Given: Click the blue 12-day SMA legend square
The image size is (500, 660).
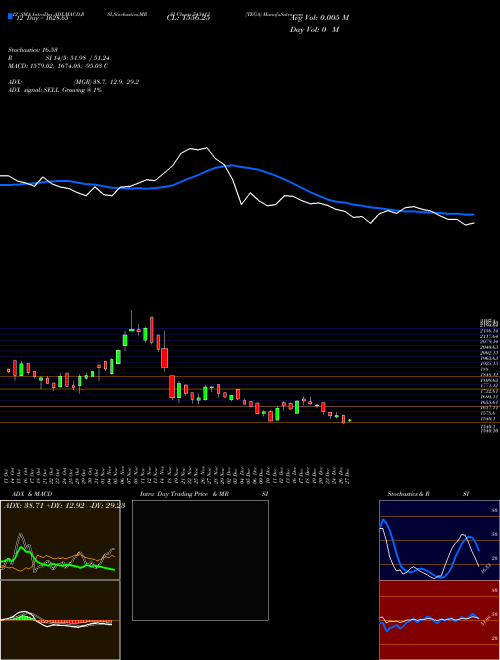Looking at the screenshot, I should pos(11,17).
